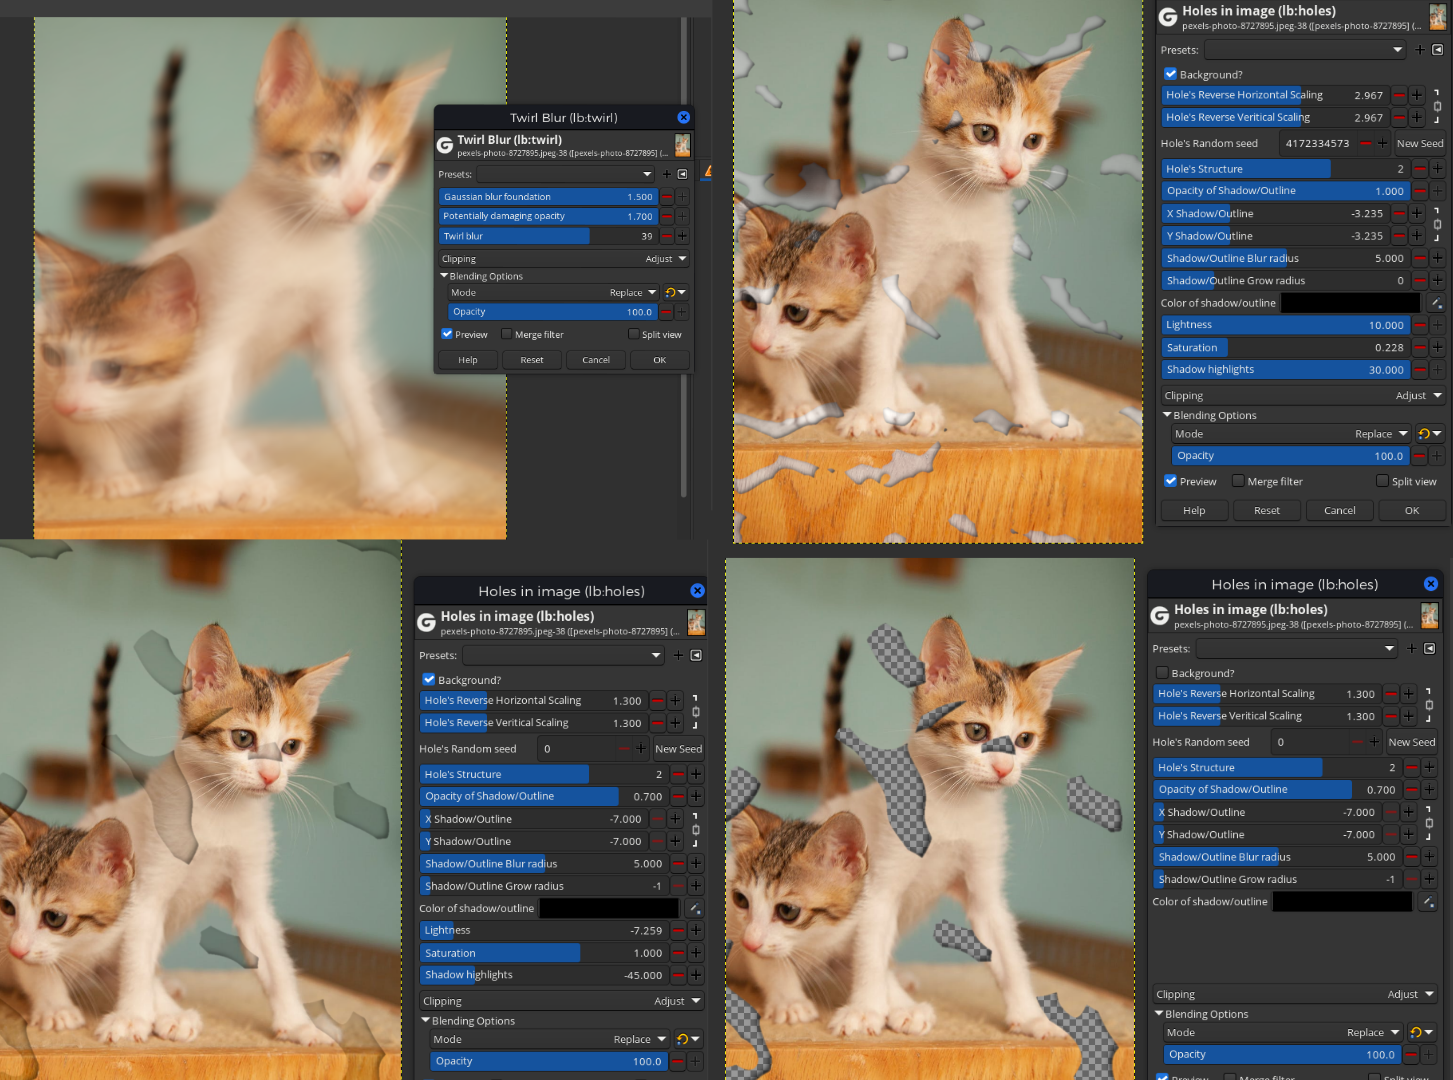The height and width of the screenshot is (1080, 1453).
Task: Open Mode Replace dropdown in Lightness -7.259 Holes dialog
Action: click(550, 1040)
